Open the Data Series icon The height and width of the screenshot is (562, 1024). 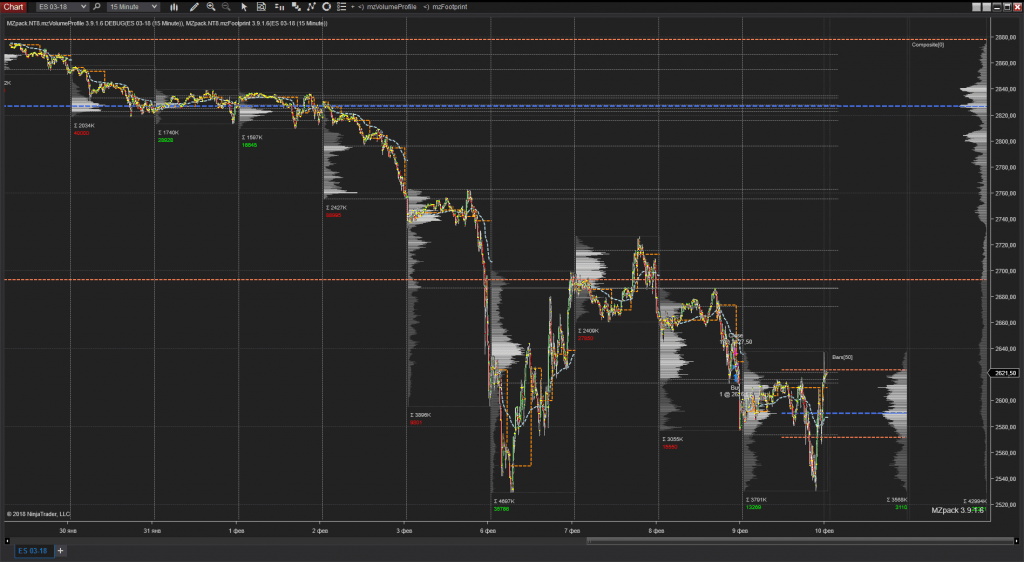point(261,7)
